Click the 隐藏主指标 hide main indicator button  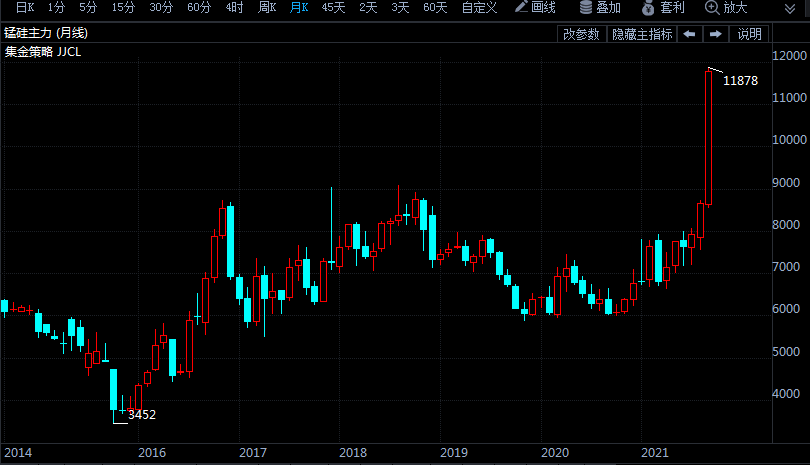pyautogui.click(x=642, y=34)
